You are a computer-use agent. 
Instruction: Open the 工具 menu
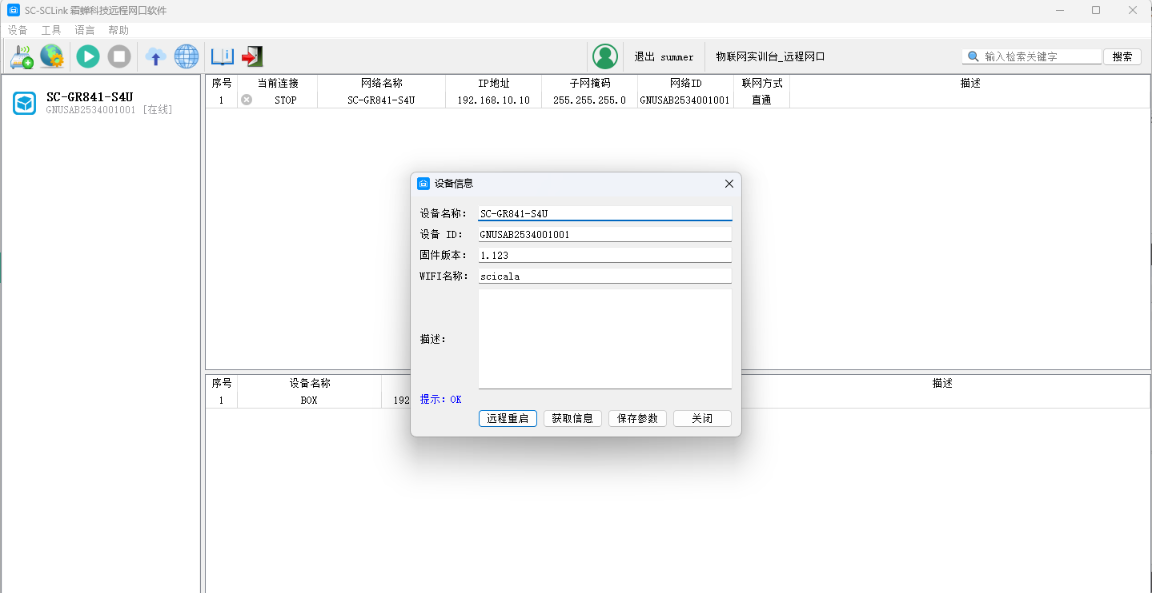(51, 30)
